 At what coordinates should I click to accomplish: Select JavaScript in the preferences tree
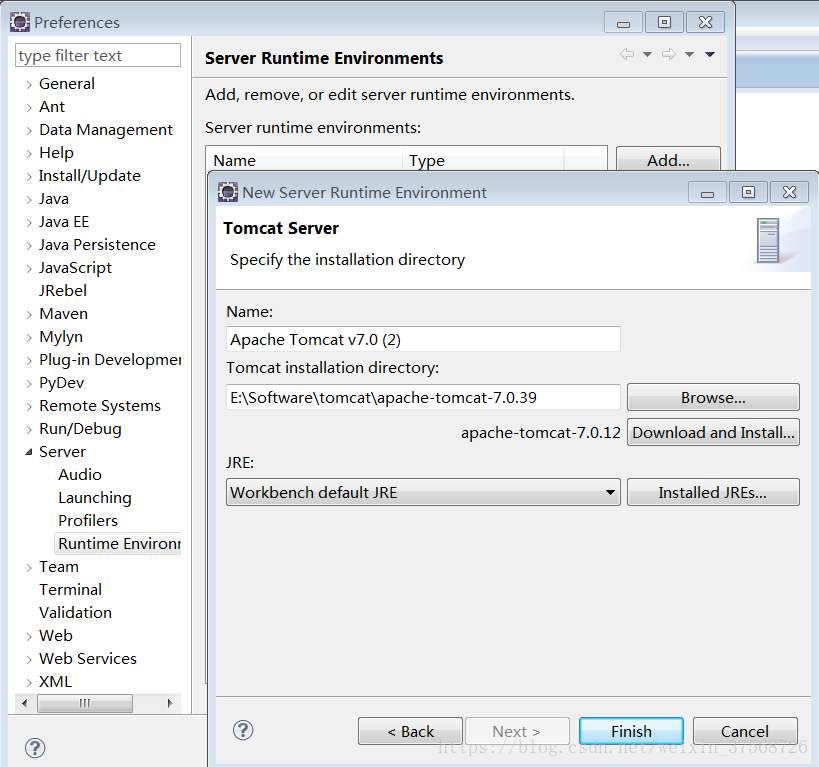tap(75, 268)
